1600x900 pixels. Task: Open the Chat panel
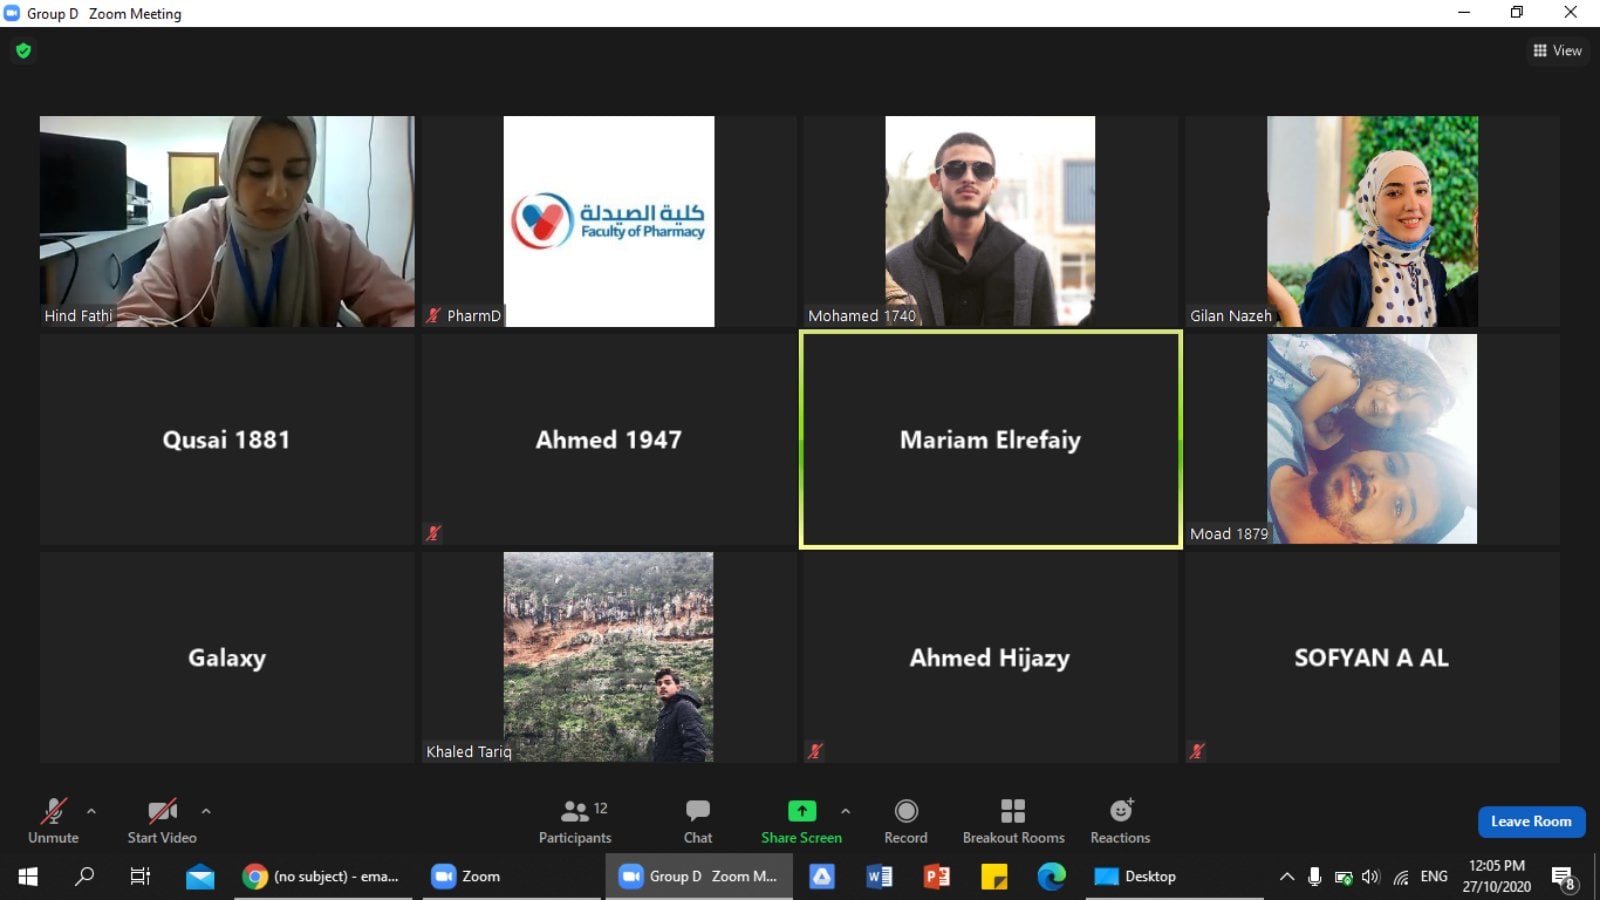pyautogui.click(x=697, y=820)
